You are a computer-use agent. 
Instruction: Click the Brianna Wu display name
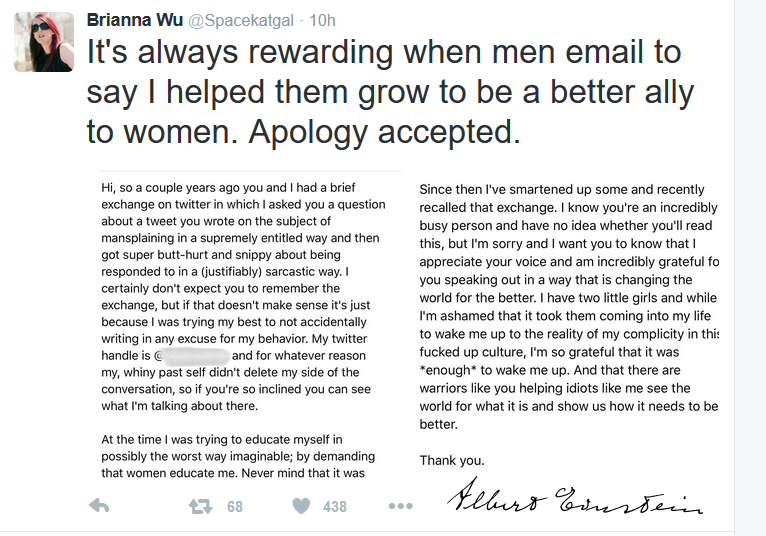135,20
